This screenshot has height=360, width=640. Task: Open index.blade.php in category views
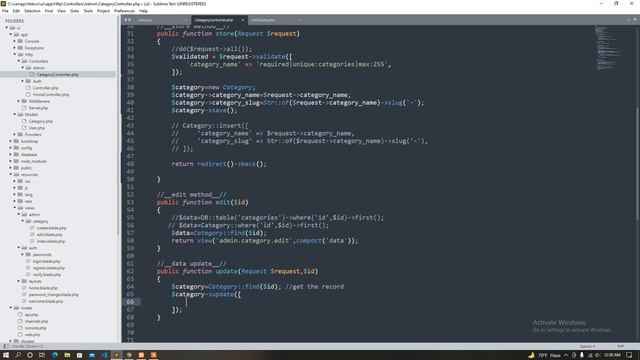click(x=51, y=241)
